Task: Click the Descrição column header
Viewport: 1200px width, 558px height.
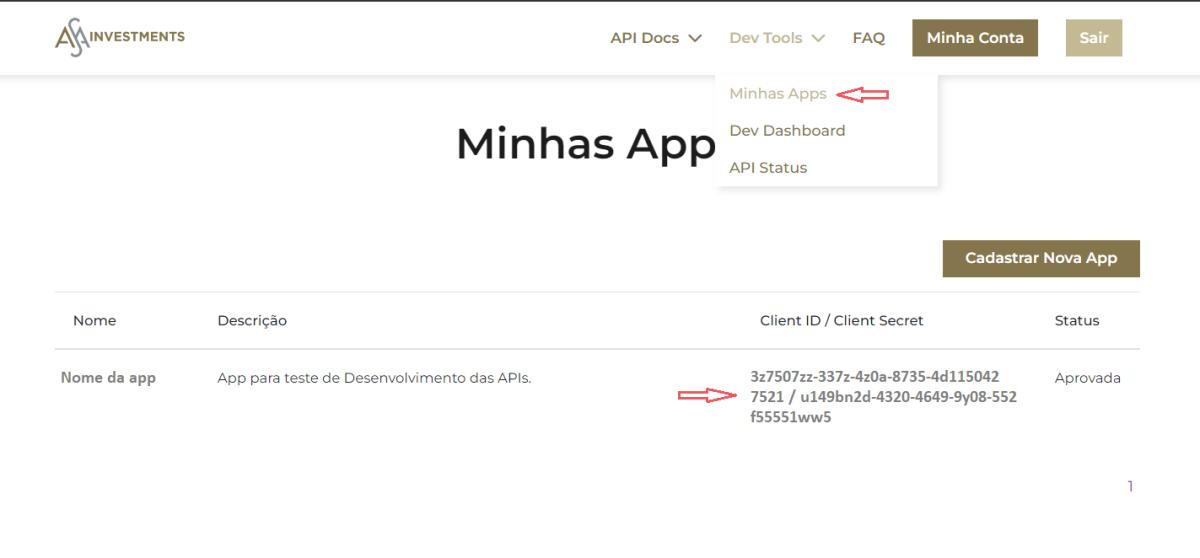Action: (x=252, y=321)
